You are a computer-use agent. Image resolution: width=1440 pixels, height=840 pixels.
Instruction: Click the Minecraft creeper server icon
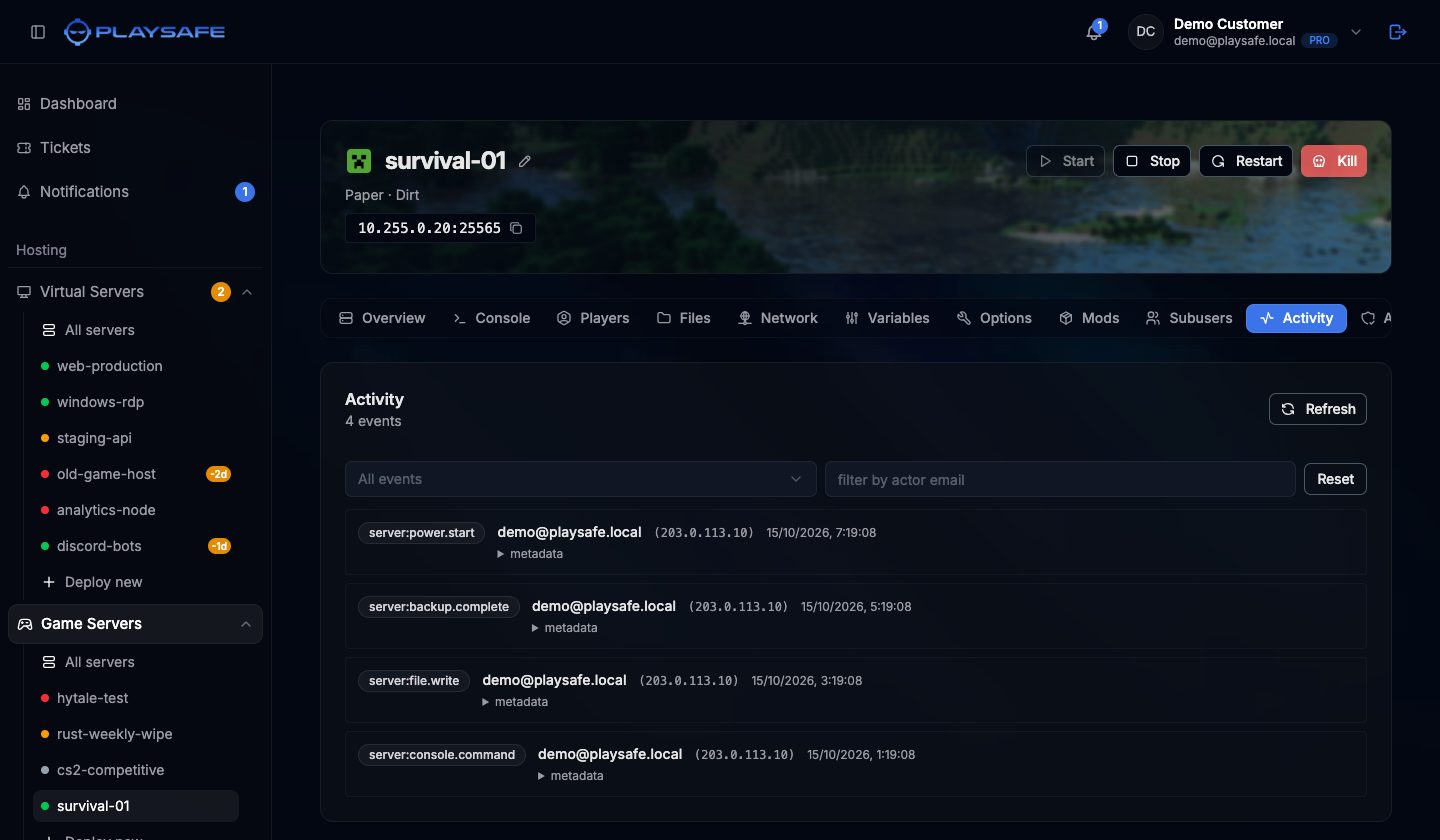(358, 160)
